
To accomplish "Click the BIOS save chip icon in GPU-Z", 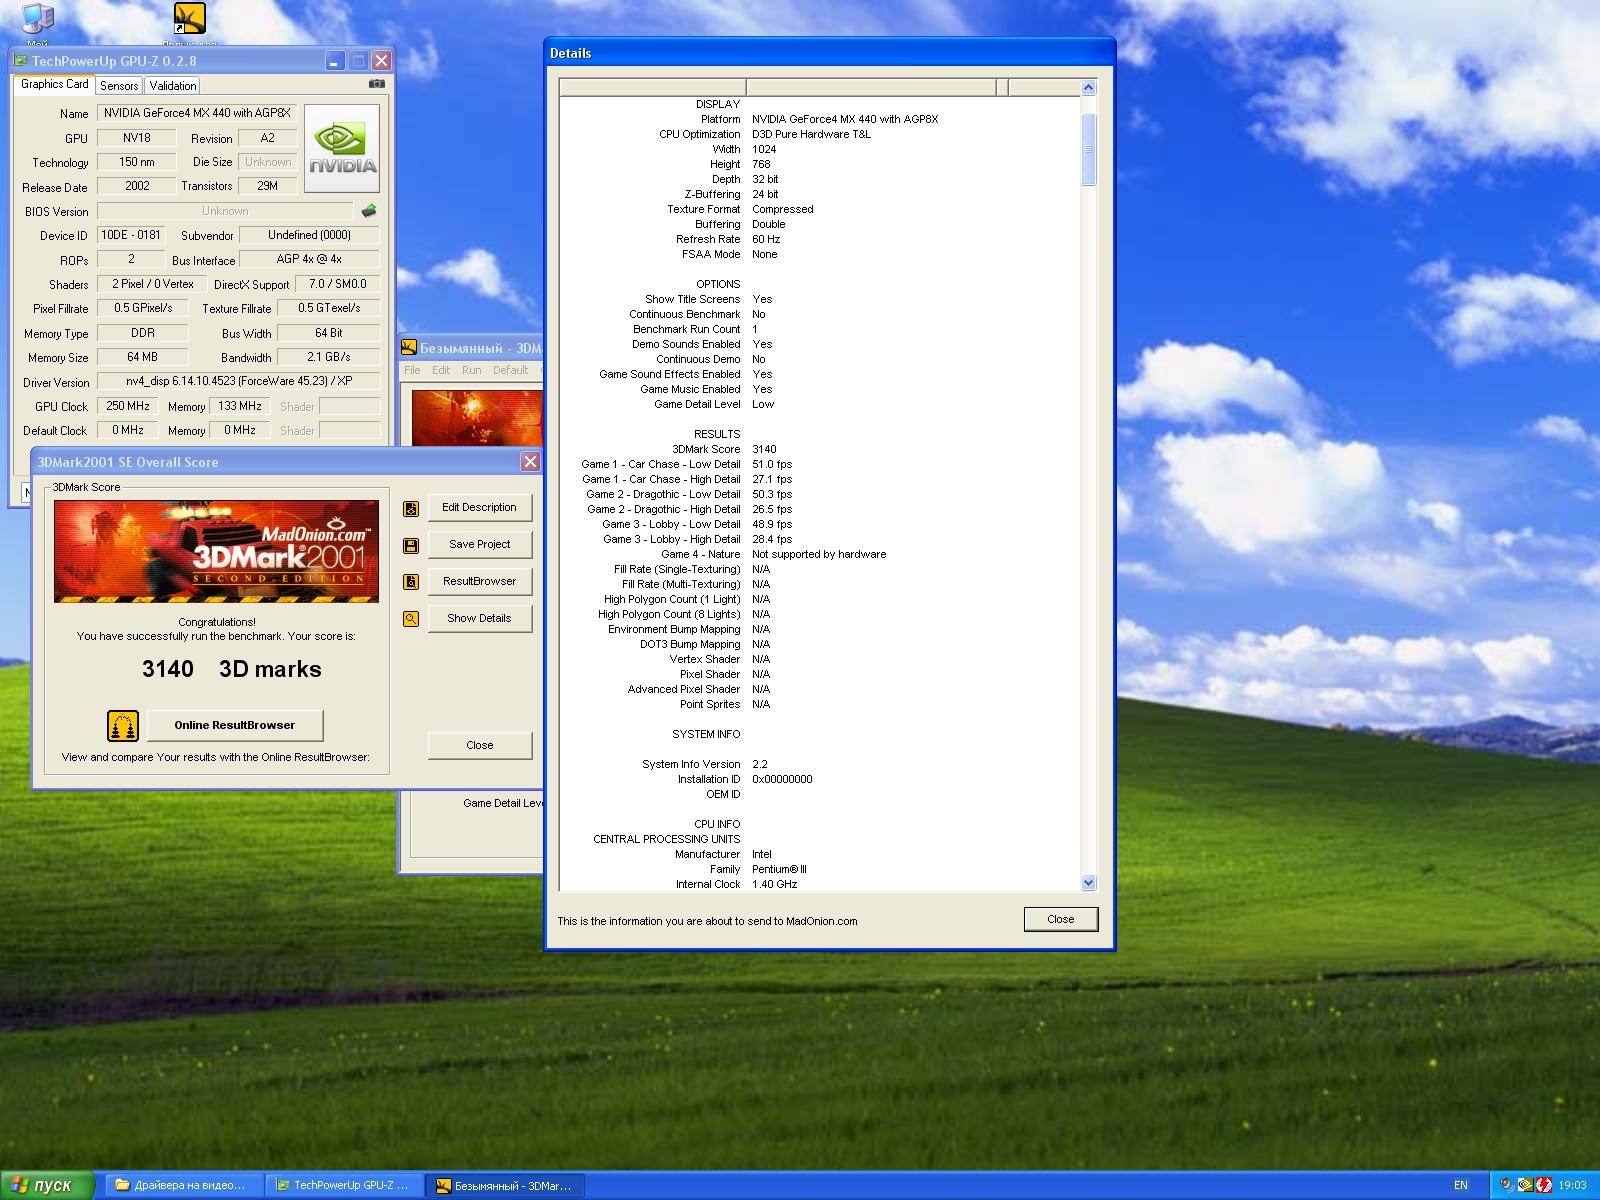I will click(x=369, y=211).
